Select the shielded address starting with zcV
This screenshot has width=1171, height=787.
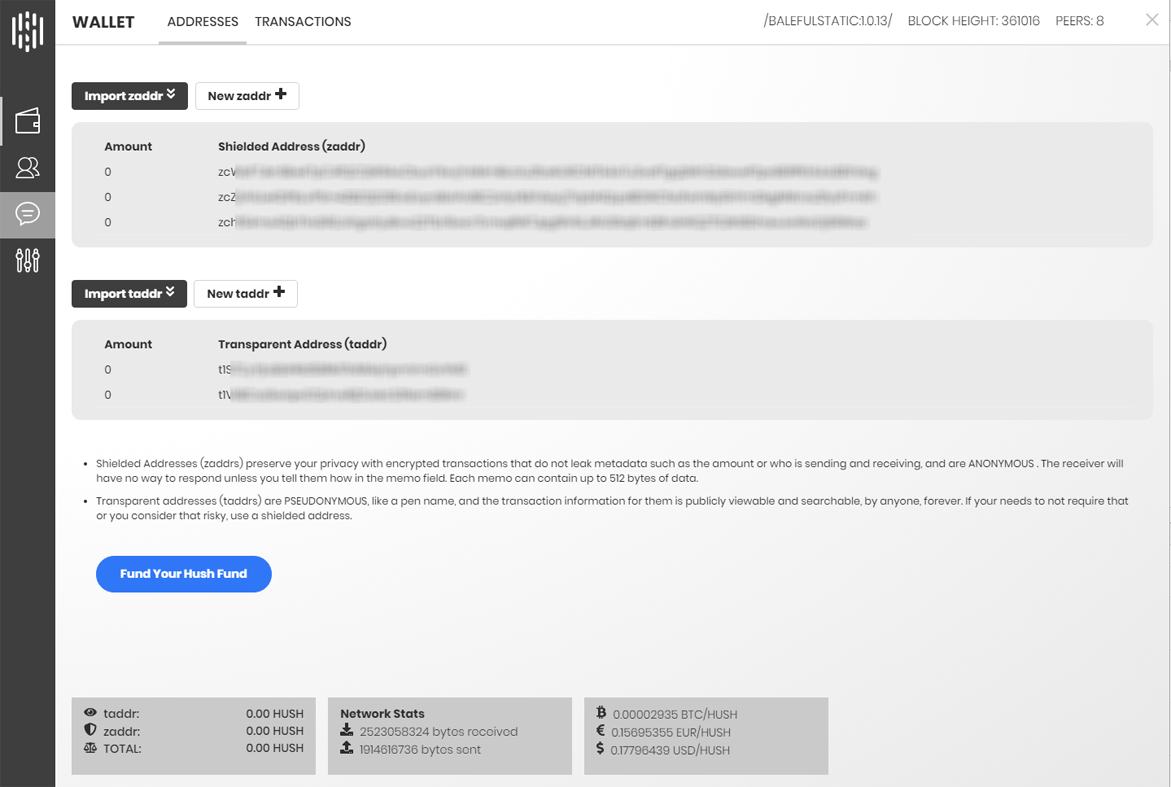(x=547, y=172)
